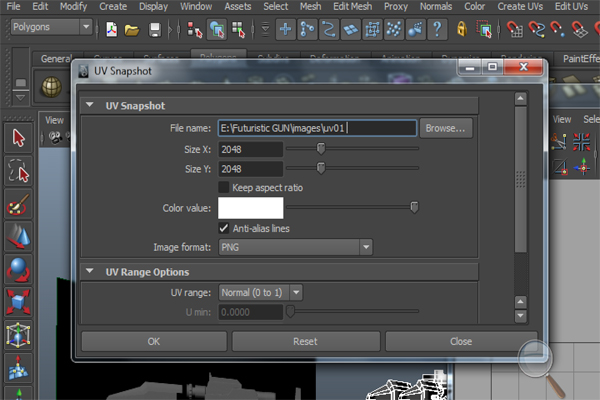Select the Soft Modification tool

[18, 368]
